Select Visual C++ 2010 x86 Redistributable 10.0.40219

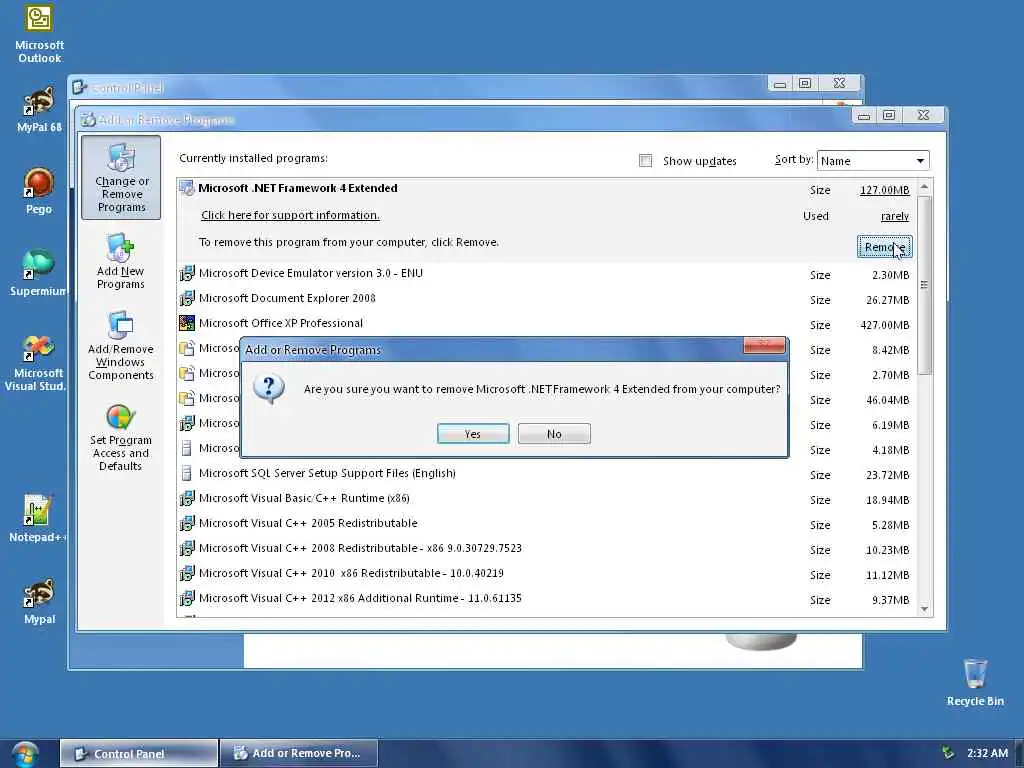546,573
